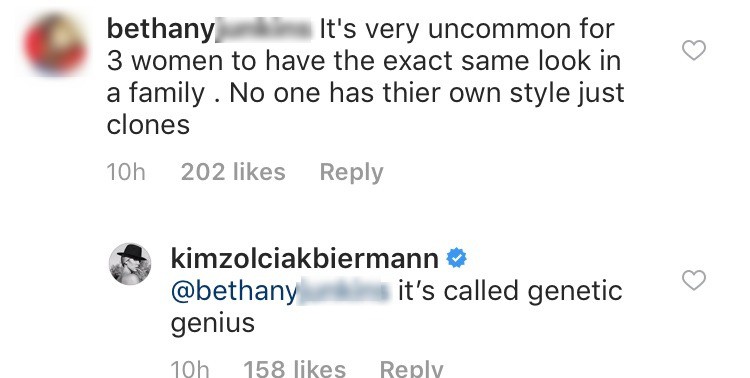Like bethany's comment with the heart icon
The width and height of the screenshot is (750, 378).
tap(694, 50)
